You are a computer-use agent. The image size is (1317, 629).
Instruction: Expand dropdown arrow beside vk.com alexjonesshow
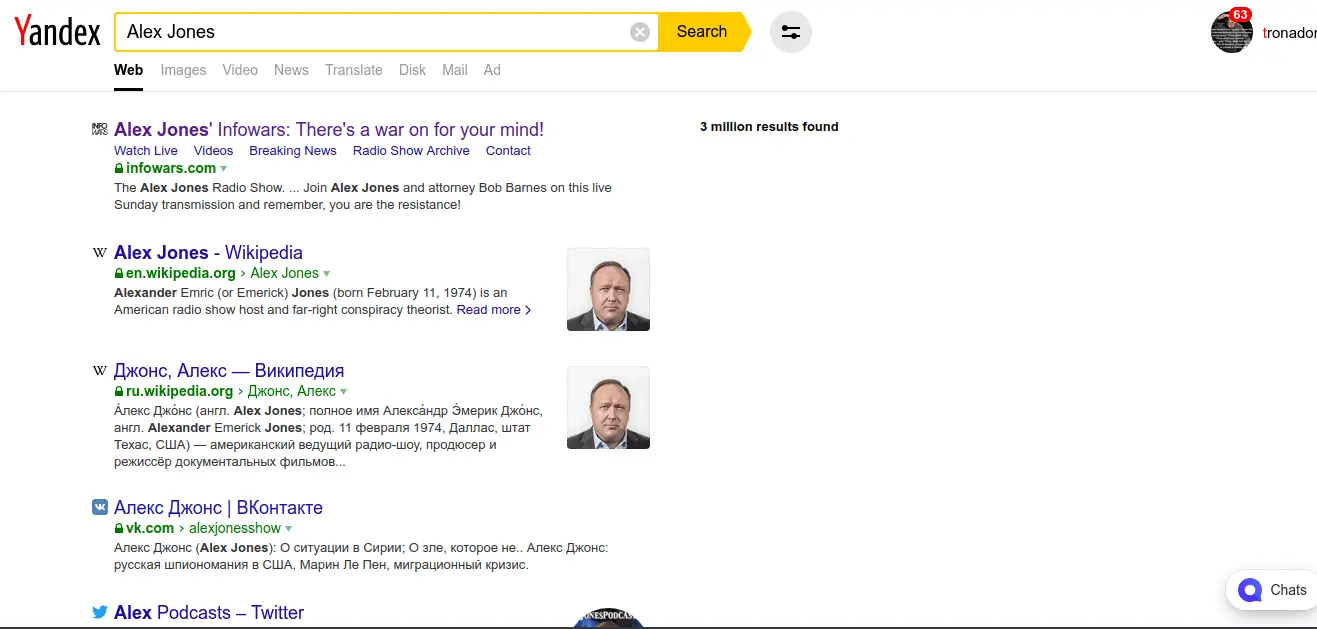pyautogui.click(x=289, y=529)
